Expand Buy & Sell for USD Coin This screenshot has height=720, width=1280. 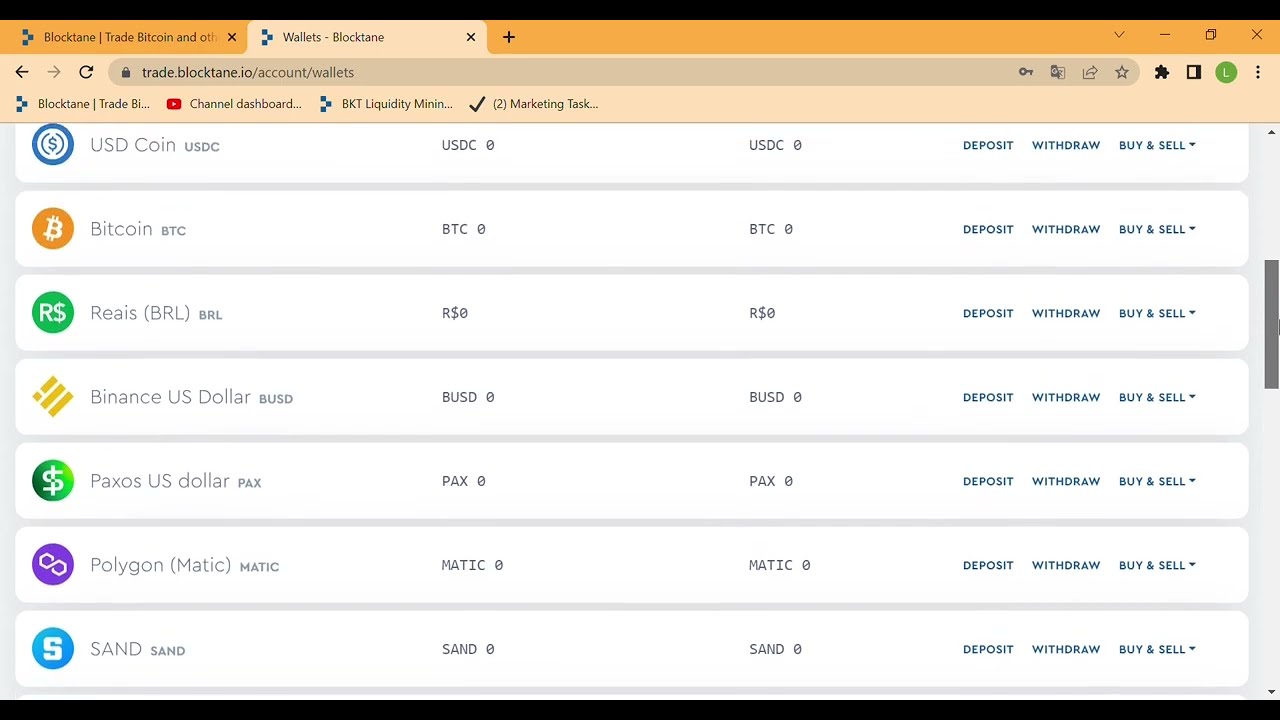(x=1157, y=145)
